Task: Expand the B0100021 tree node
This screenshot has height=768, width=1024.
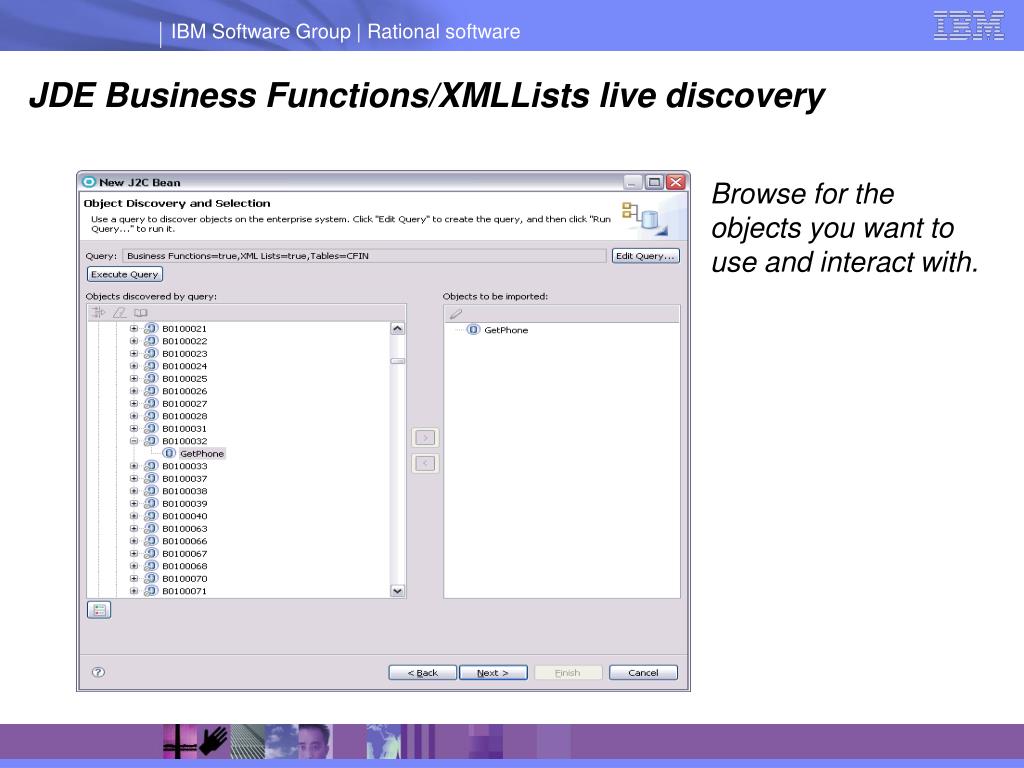Action: point(134,328)
